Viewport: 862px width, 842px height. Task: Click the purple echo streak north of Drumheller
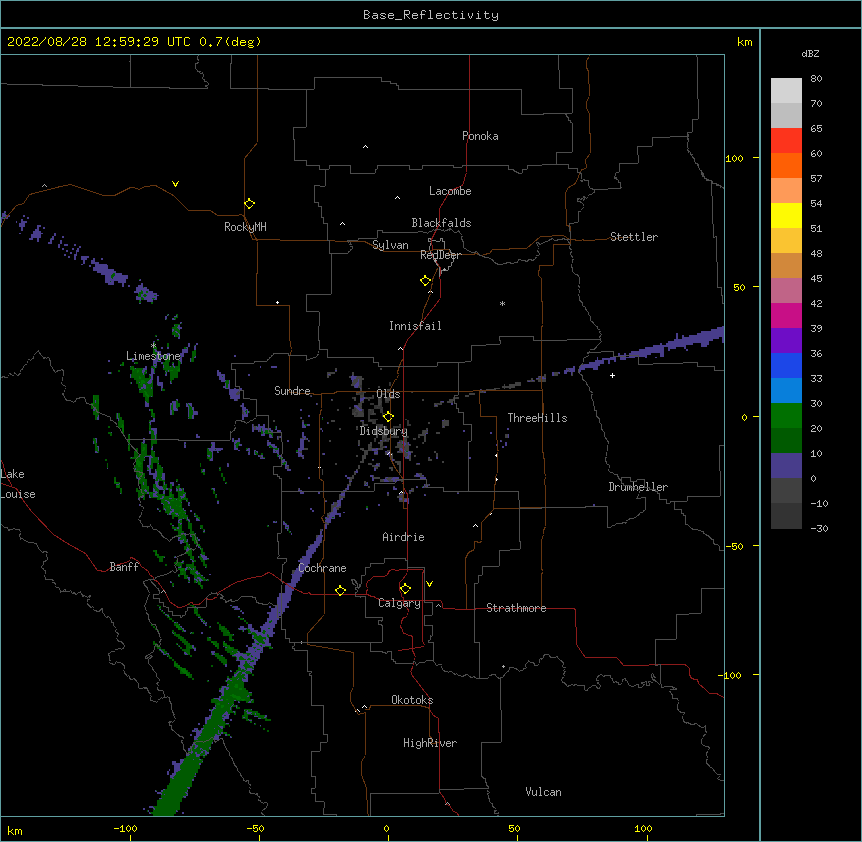(651, 349)
